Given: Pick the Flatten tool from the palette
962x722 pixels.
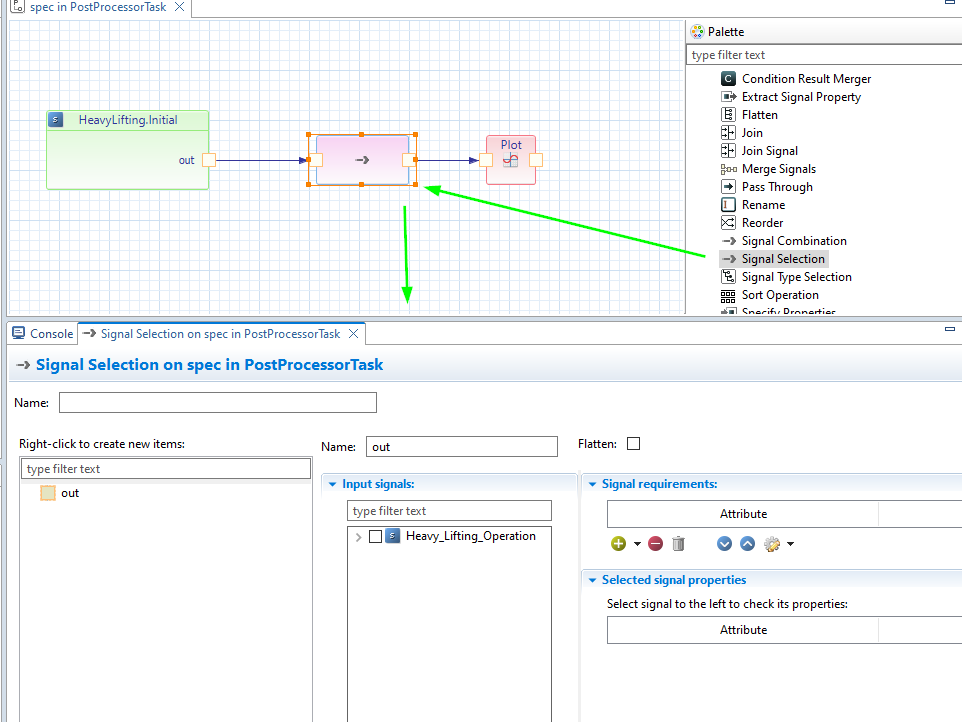Looking at the screenshot, I should (759, 115).
